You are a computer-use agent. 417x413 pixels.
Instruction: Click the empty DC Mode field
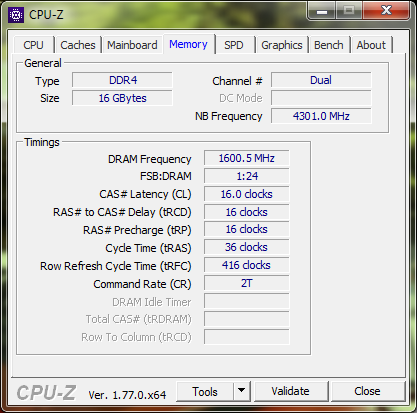pyautogui.click(x=321, y=98)
